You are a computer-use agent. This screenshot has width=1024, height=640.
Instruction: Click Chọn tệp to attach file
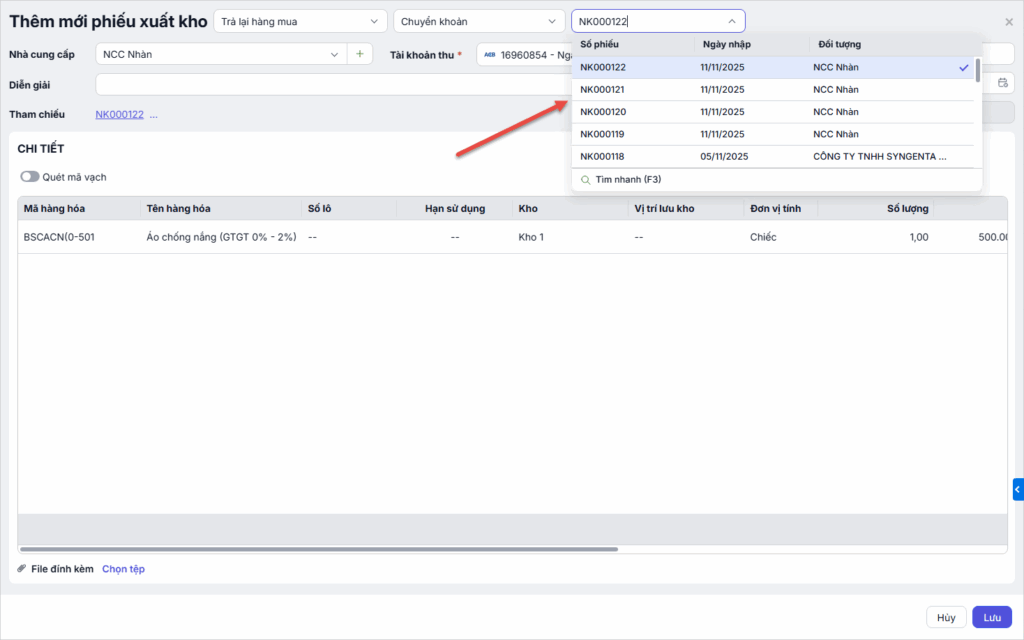(x=123, y=569)
